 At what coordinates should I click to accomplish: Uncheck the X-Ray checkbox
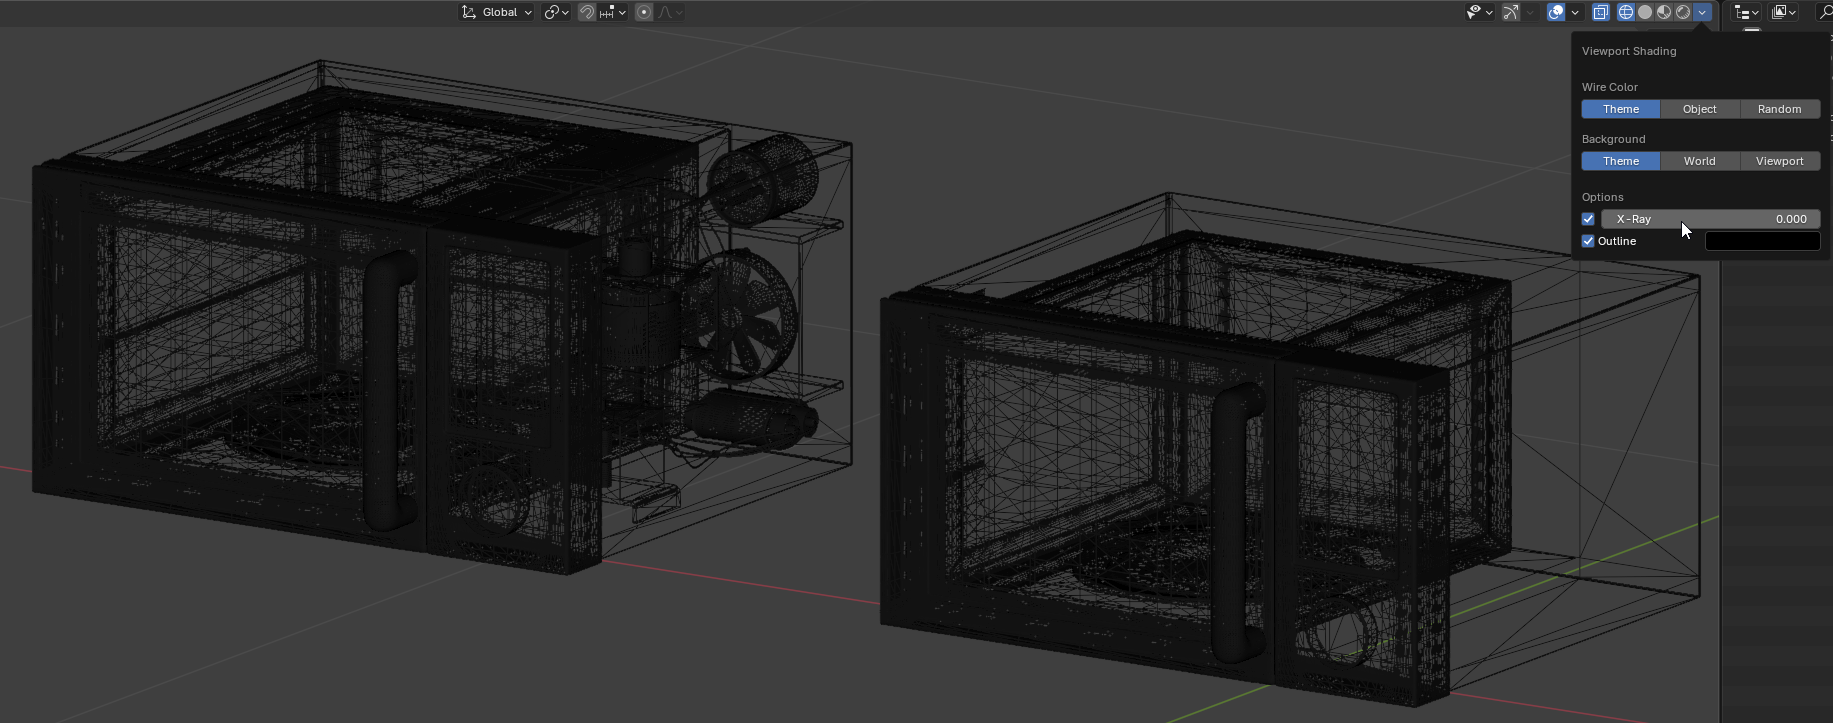tap(1588, 219)
